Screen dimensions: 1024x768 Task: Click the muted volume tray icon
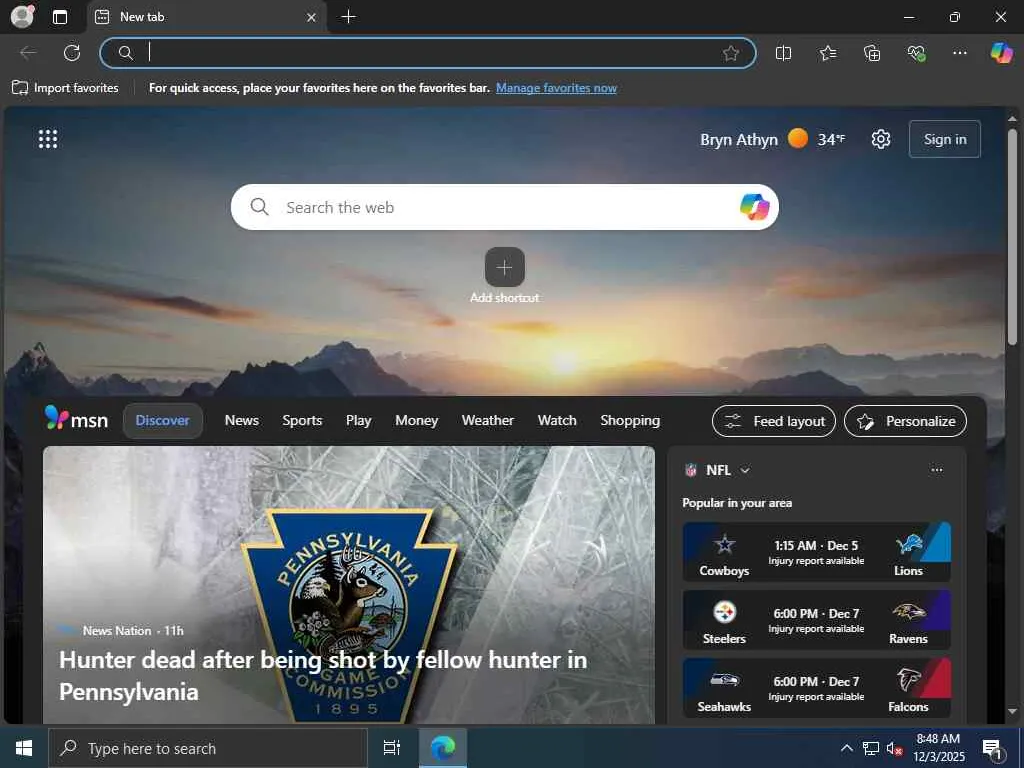tap(894, 748)
